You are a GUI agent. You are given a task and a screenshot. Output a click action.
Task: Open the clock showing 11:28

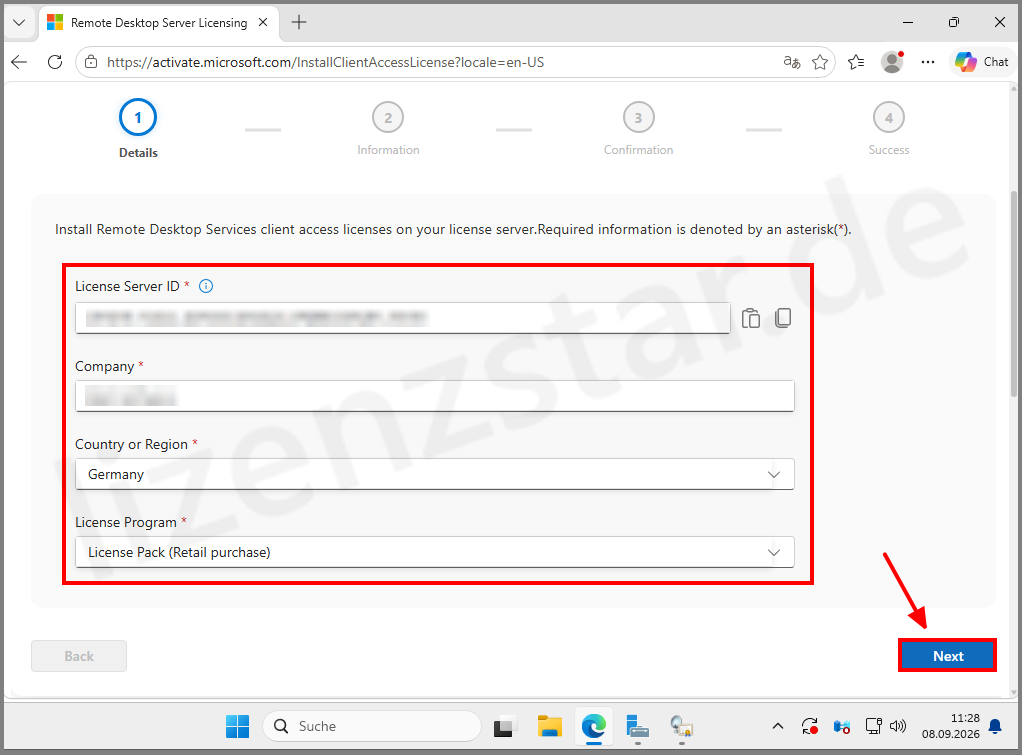point(950,726)
